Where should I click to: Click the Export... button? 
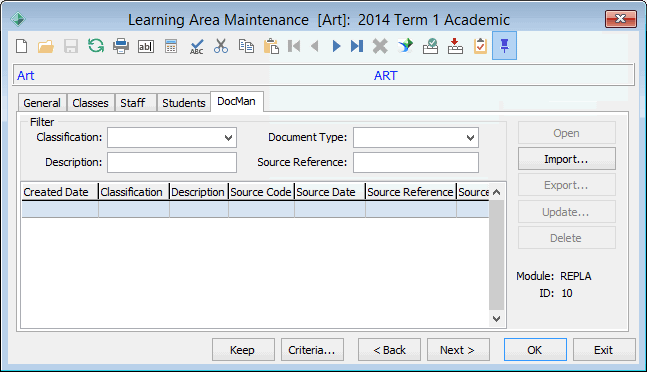point(567,185)
